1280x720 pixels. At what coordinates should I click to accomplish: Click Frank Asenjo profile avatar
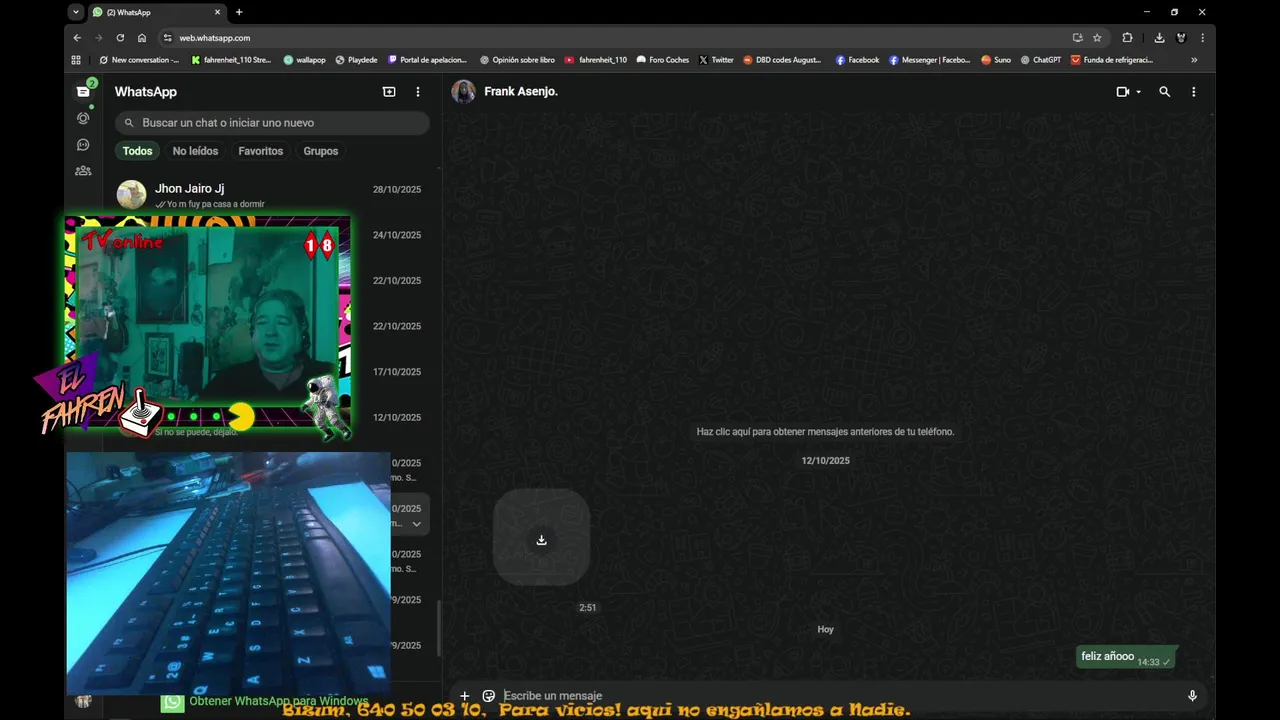463,91
